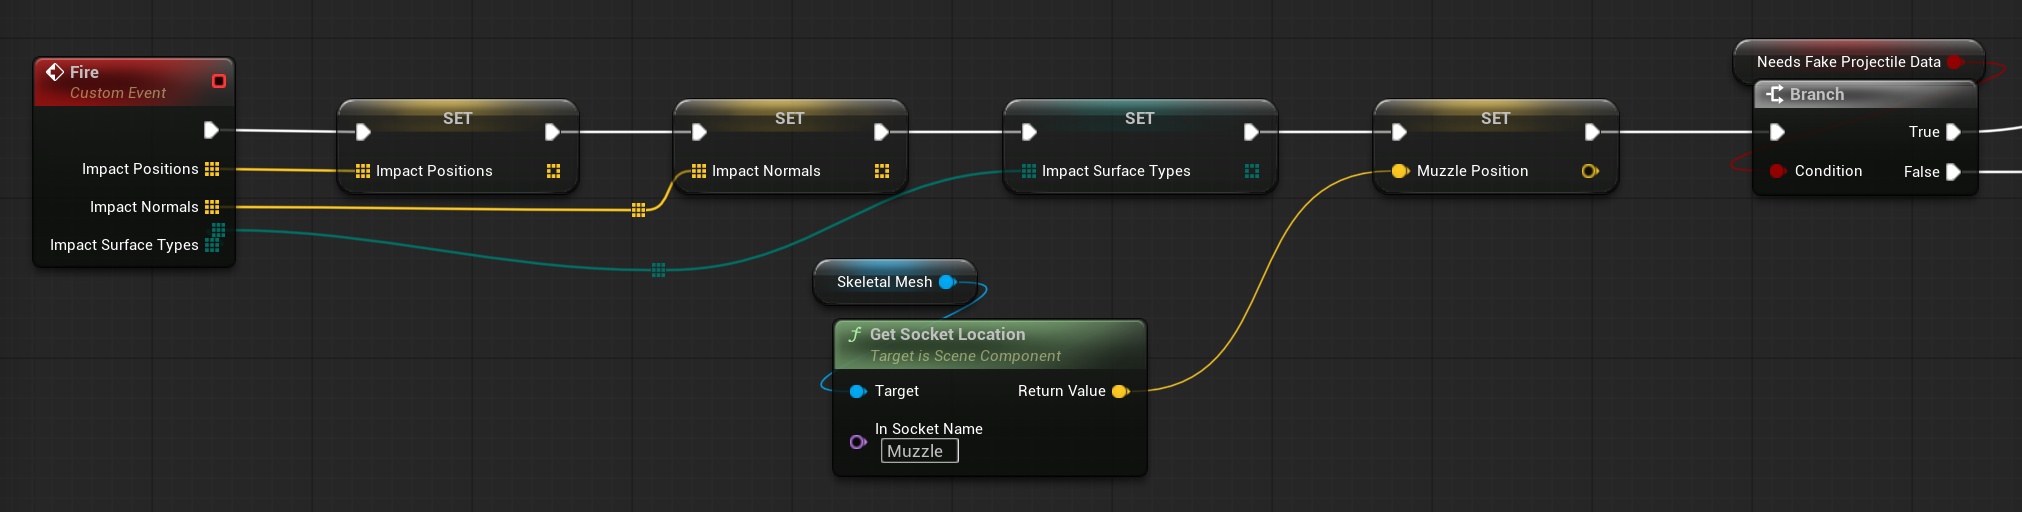The width and height of the screenshot is (2022, 512).
Task: Click the teal reroute node on Surface Types wire
Action: click(x=658, y=270)
